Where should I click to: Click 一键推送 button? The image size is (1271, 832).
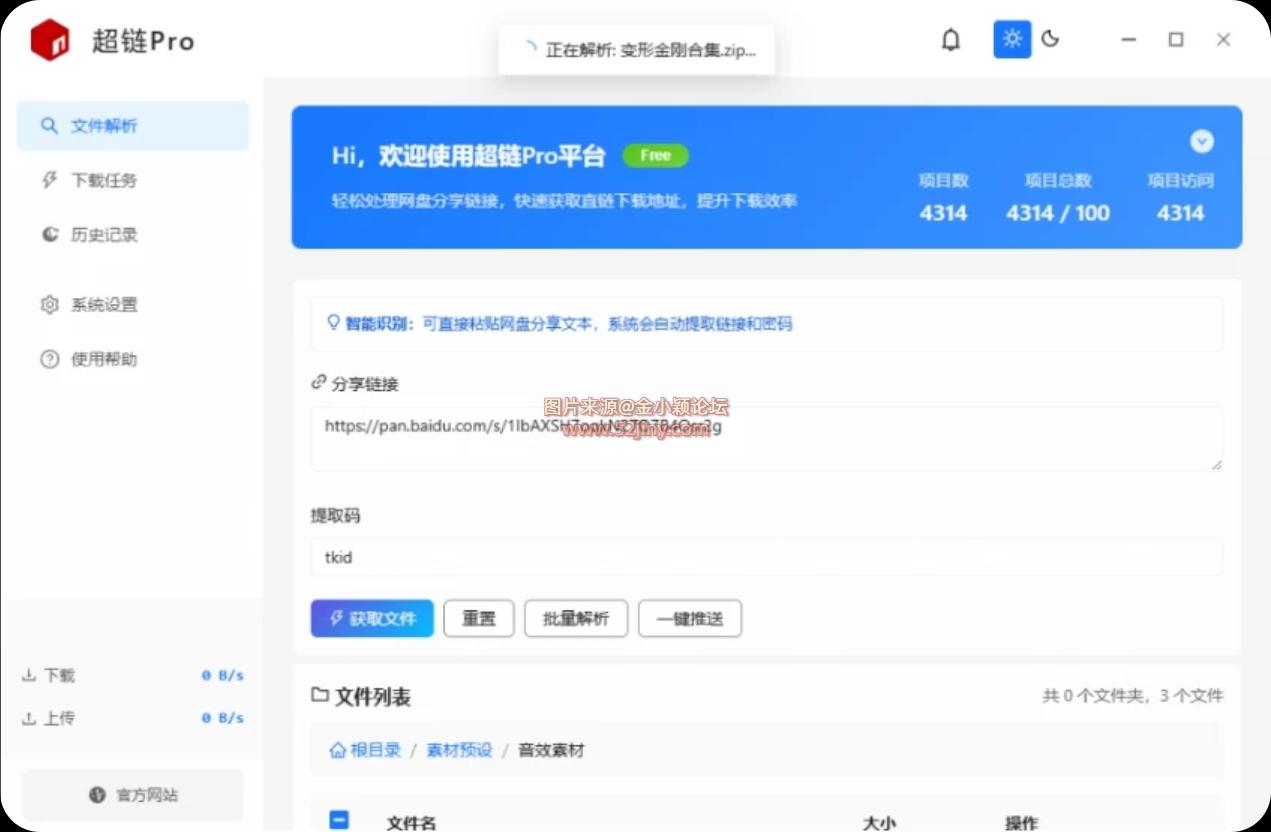[x=690, y=619]
